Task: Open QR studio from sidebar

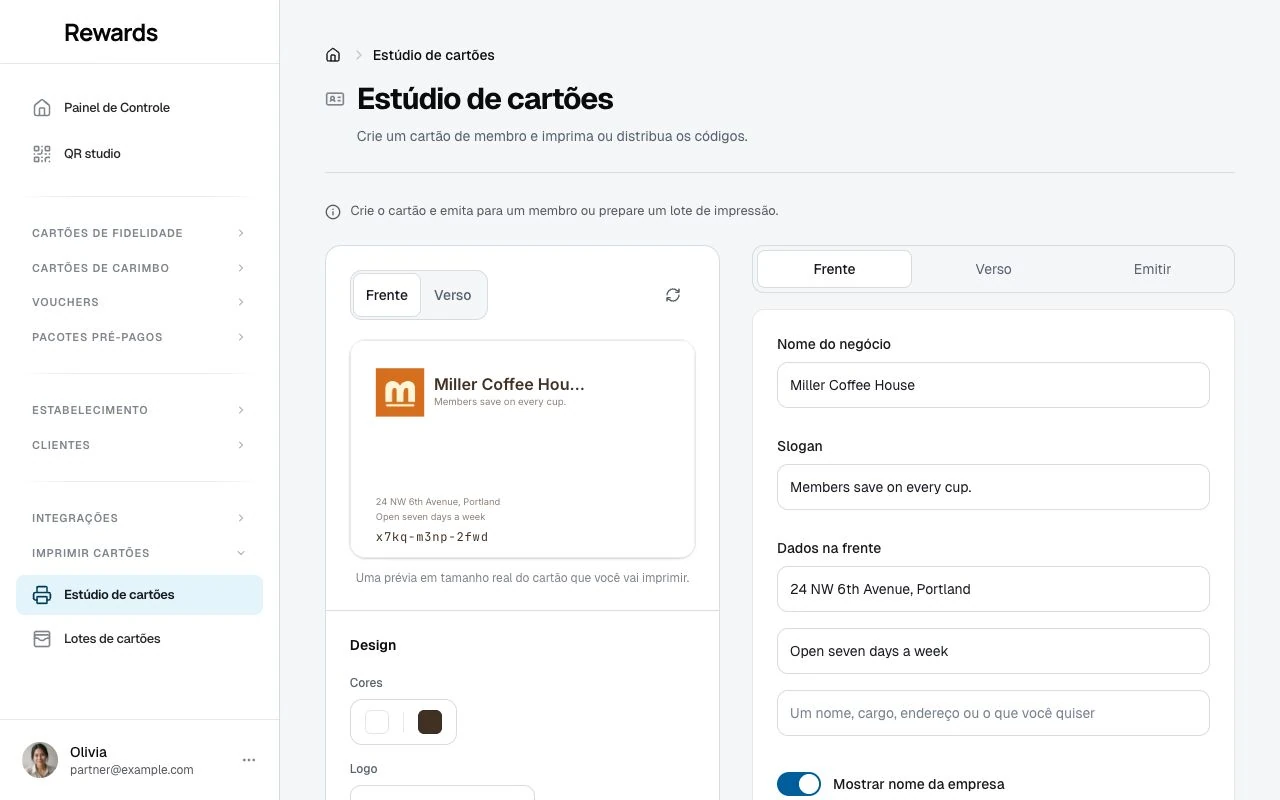Action: (139, 153)
